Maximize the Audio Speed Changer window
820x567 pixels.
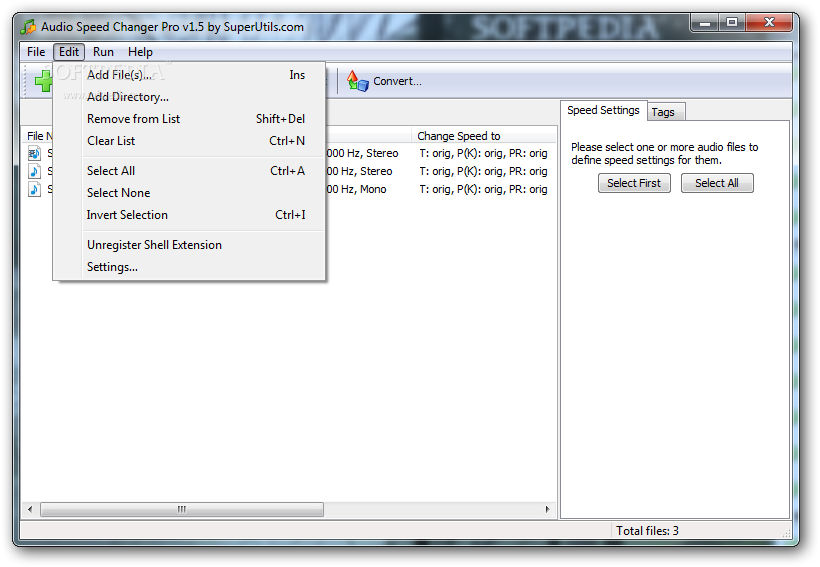(732, 23)
